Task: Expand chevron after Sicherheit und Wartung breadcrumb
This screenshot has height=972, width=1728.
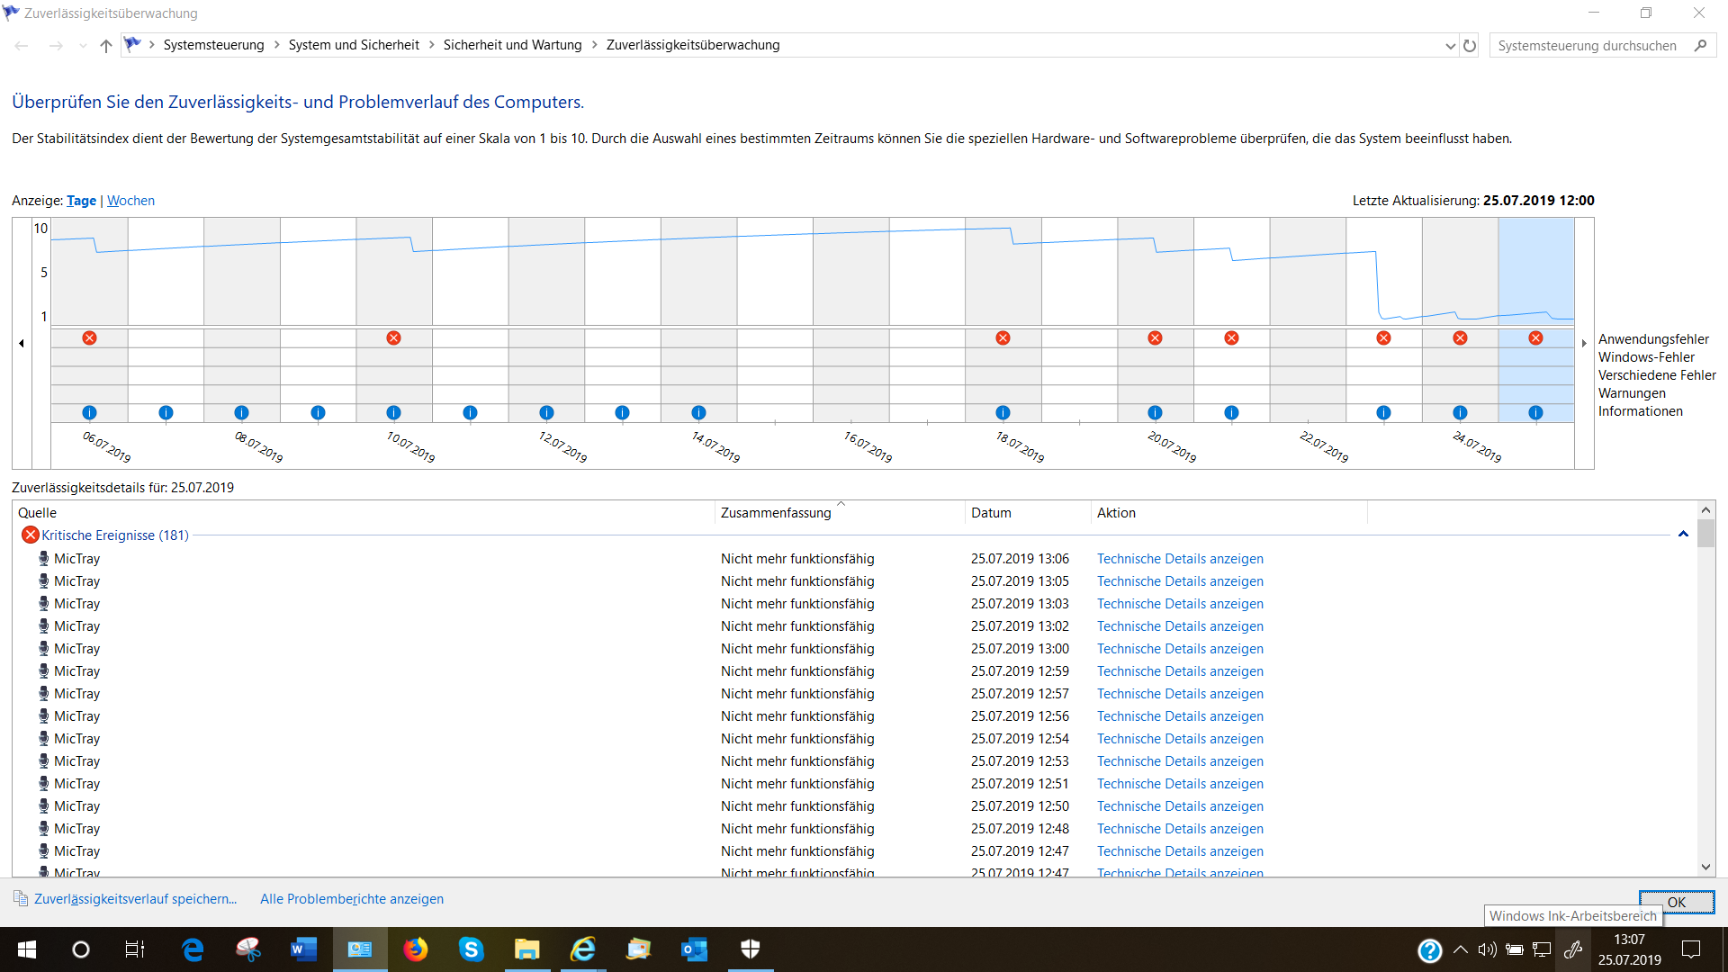Action: point(595,45)
